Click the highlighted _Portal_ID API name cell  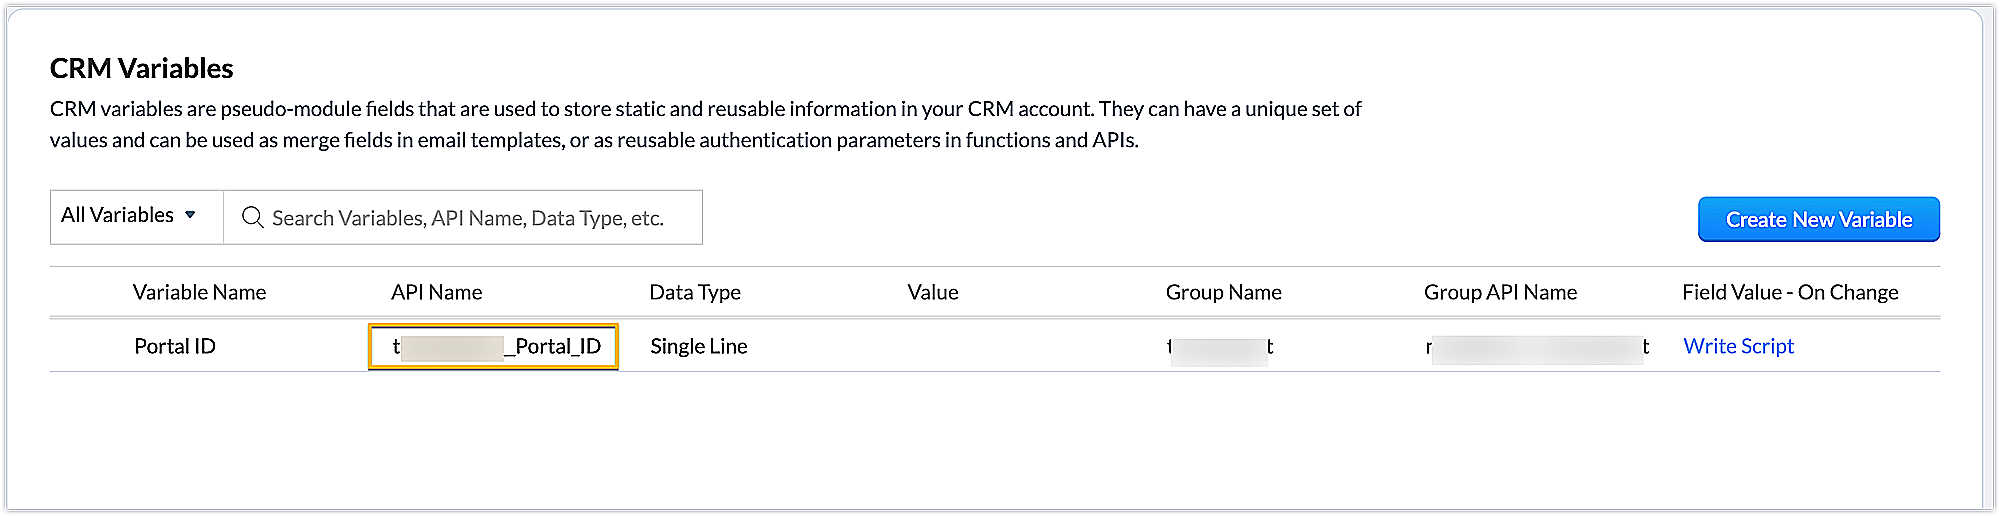494,347
